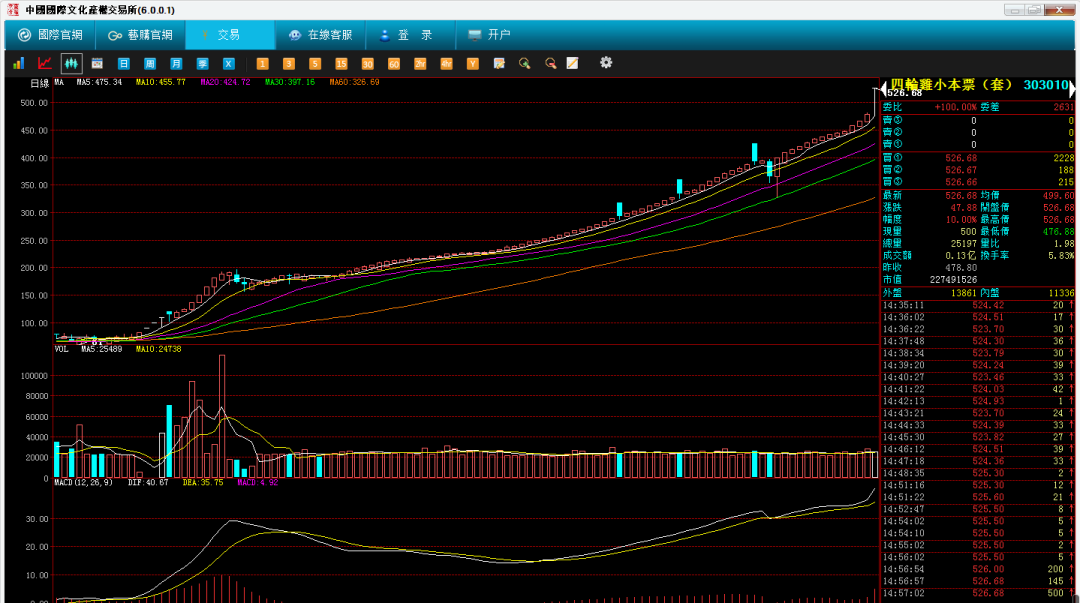Select the candlestick K-line chart icon
This screenshot has height=603, width=1080.
pyautogui.click(x=71, y=63)
